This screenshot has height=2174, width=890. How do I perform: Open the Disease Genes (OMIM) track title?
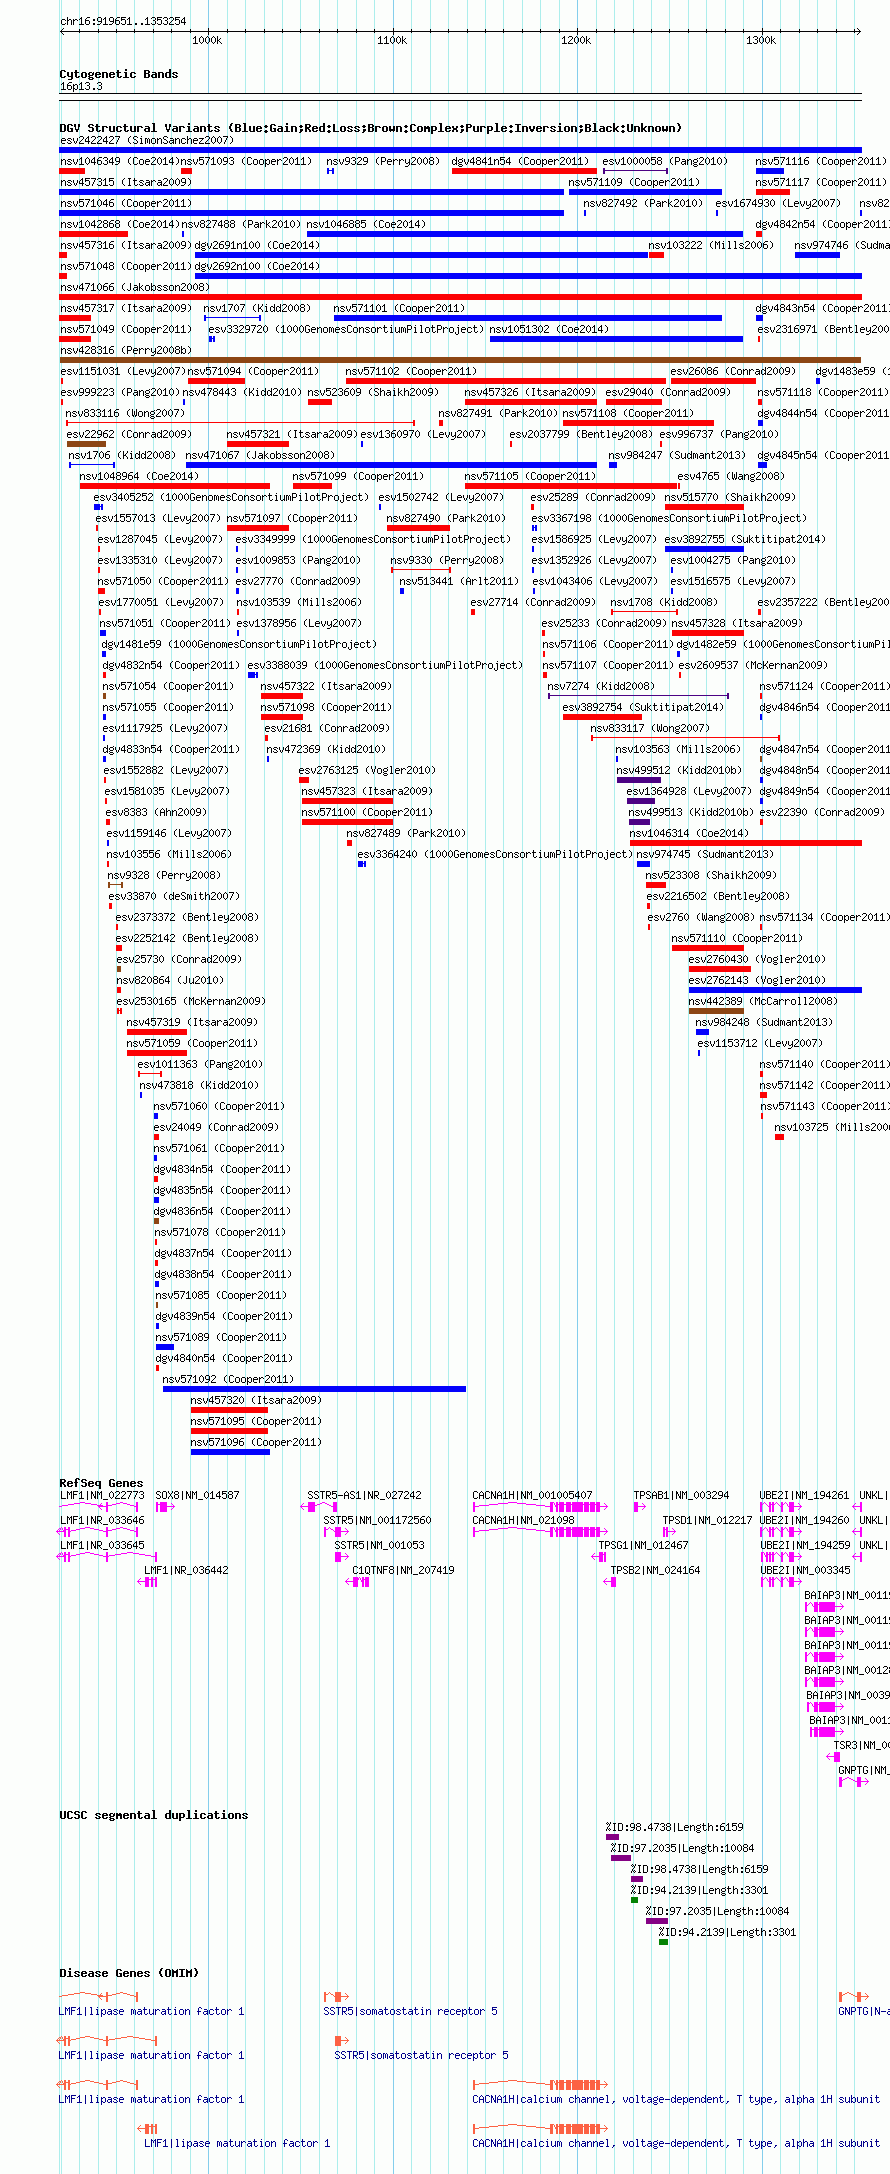point(129,1973)
